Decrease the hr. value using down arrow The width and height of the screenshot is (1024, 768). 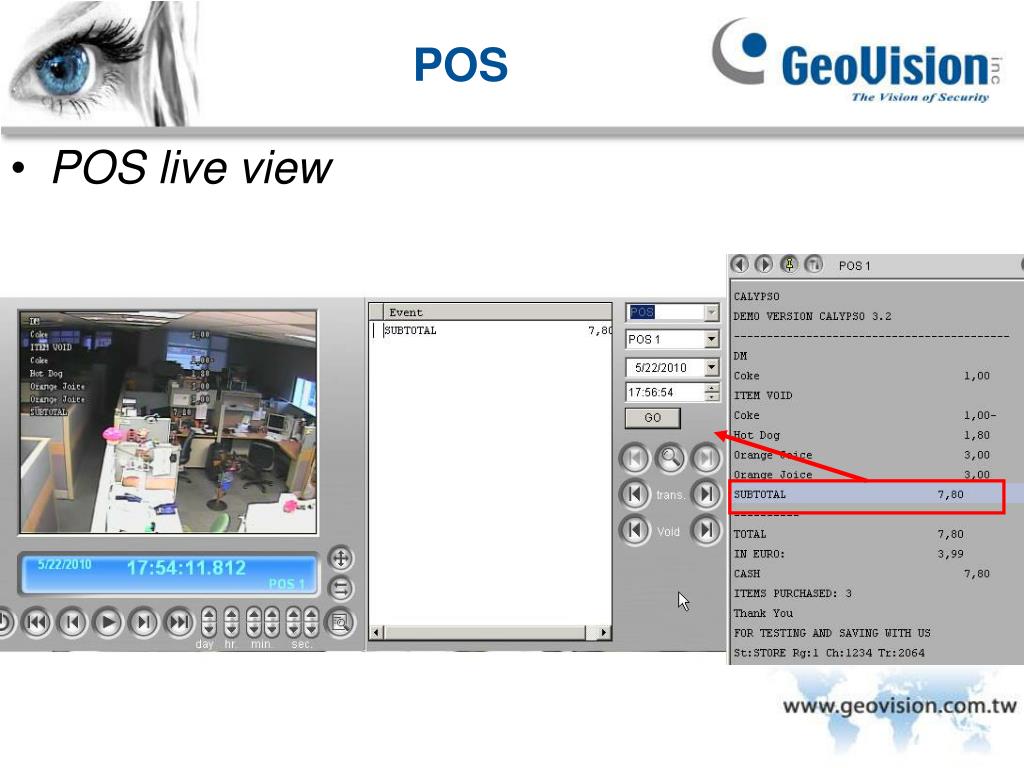pyautogui.click(x=231, y=629)
